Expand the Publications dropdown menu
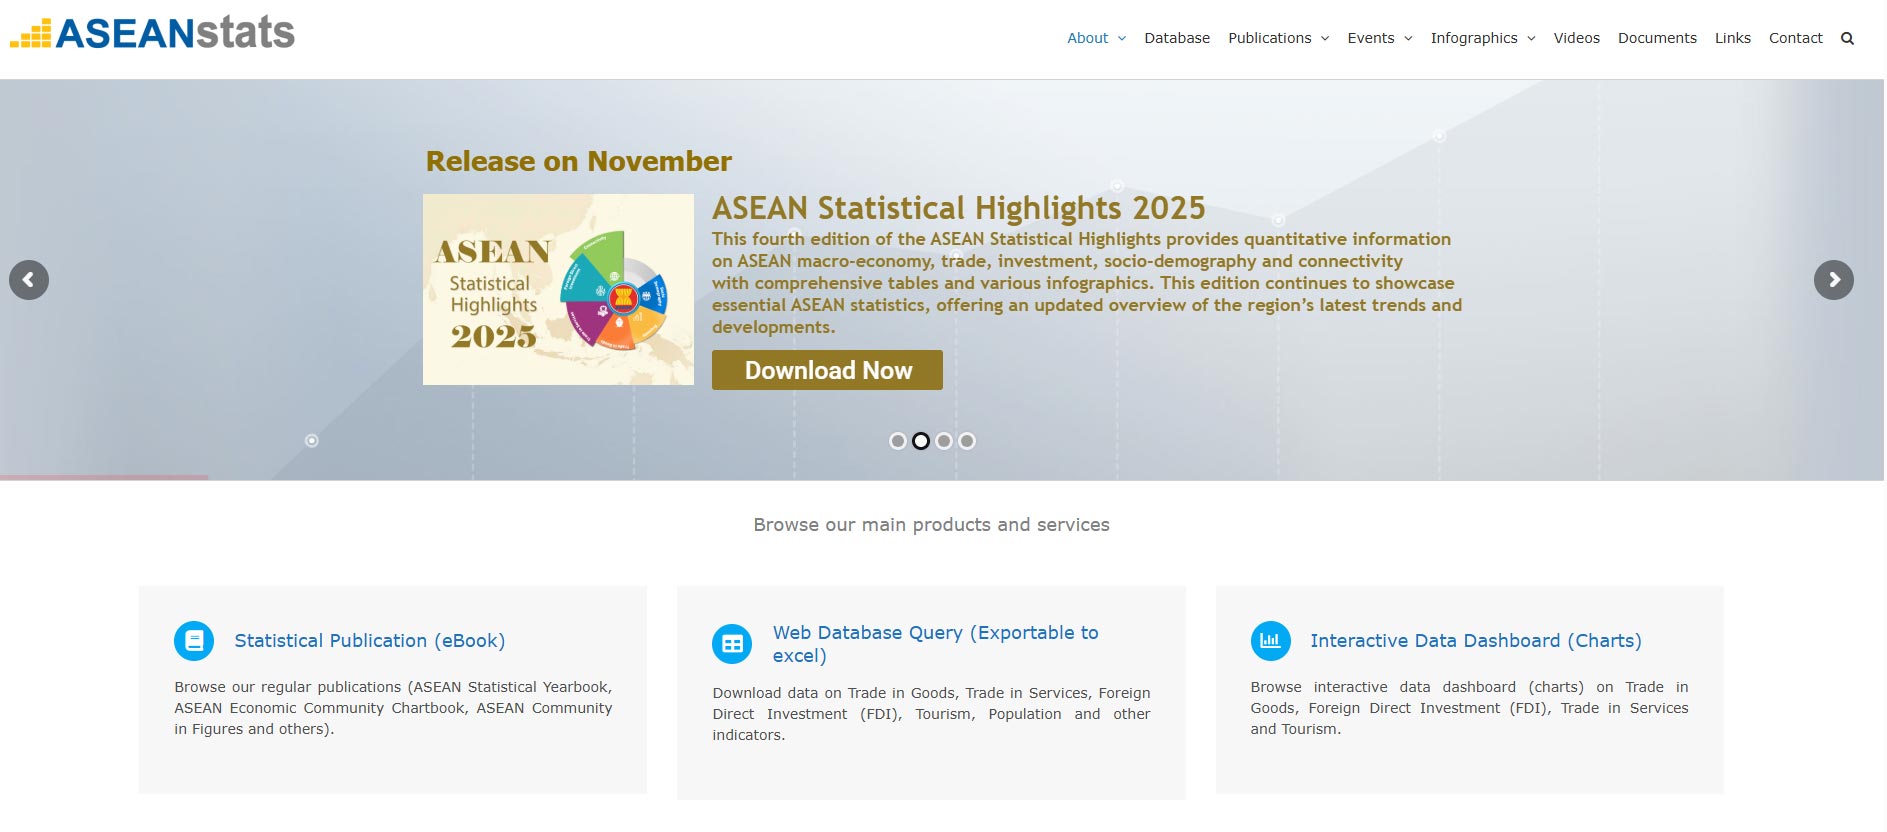The width and height of the screenshot is (1887, 832). coord(1278,38)
